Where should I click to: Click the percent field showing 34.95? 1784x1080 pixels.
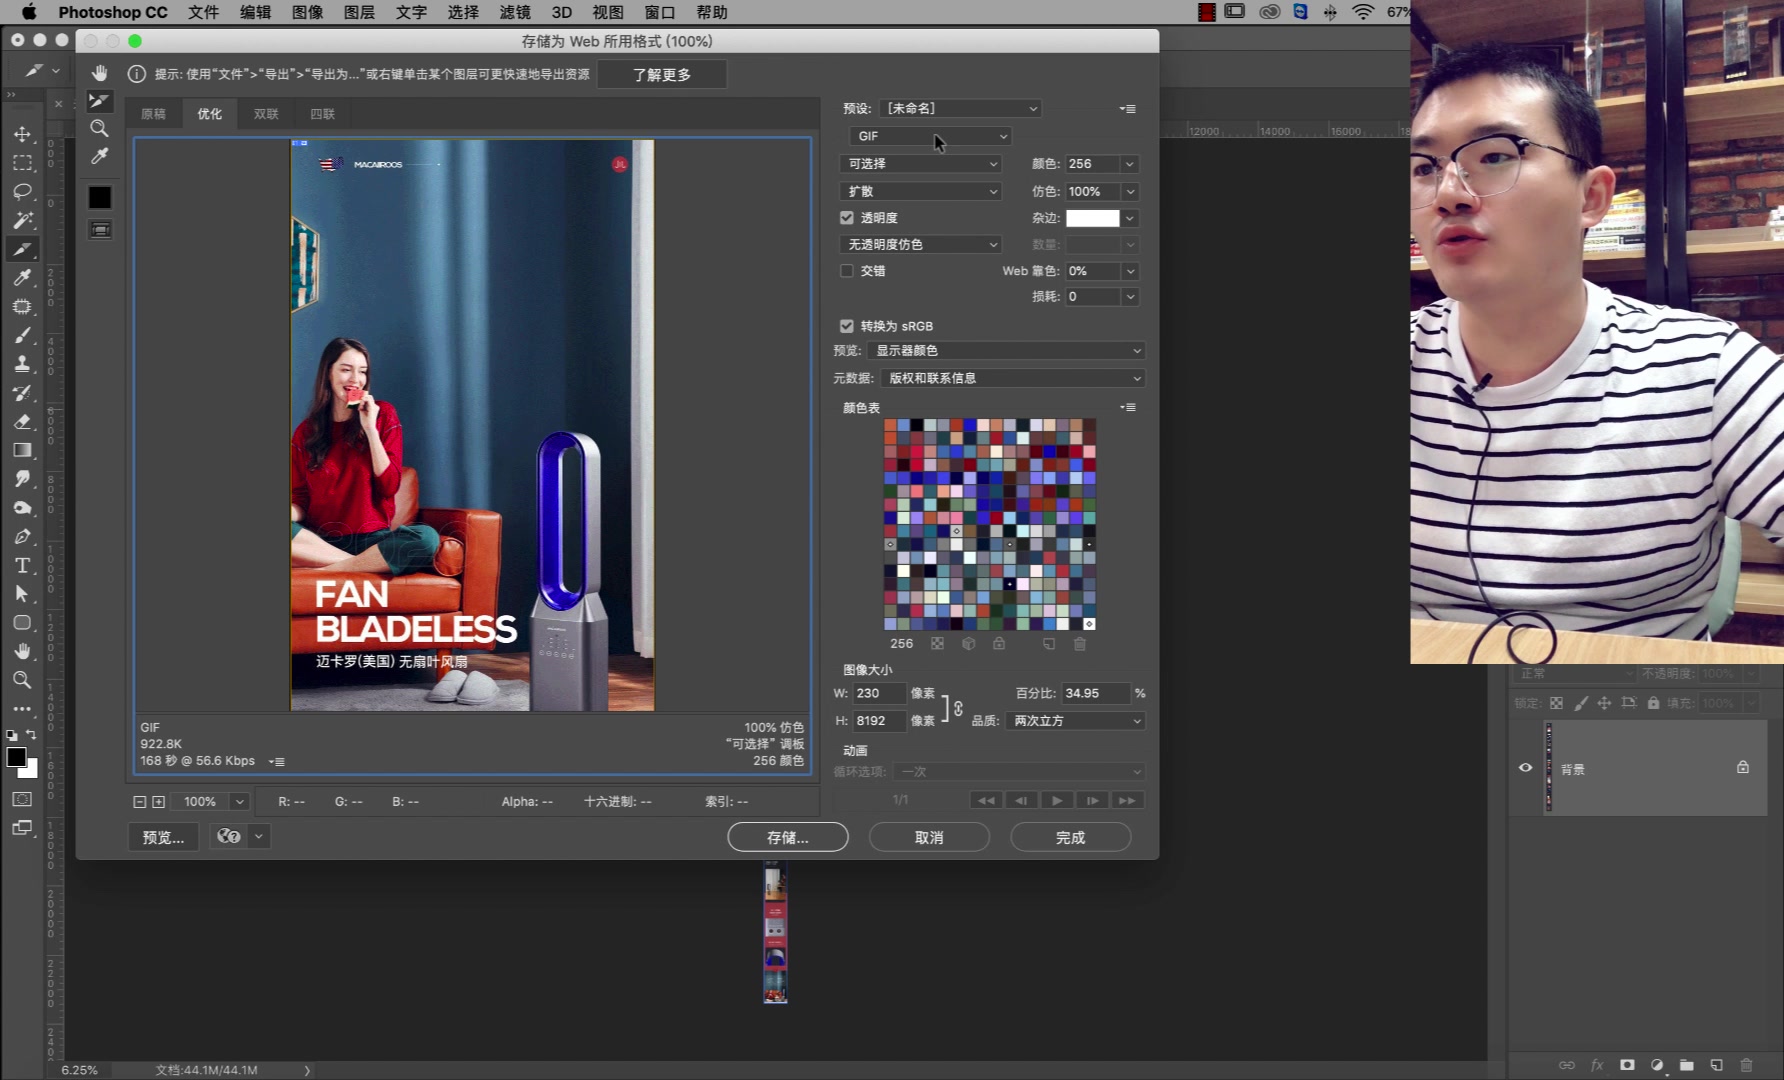point(1095,693)
